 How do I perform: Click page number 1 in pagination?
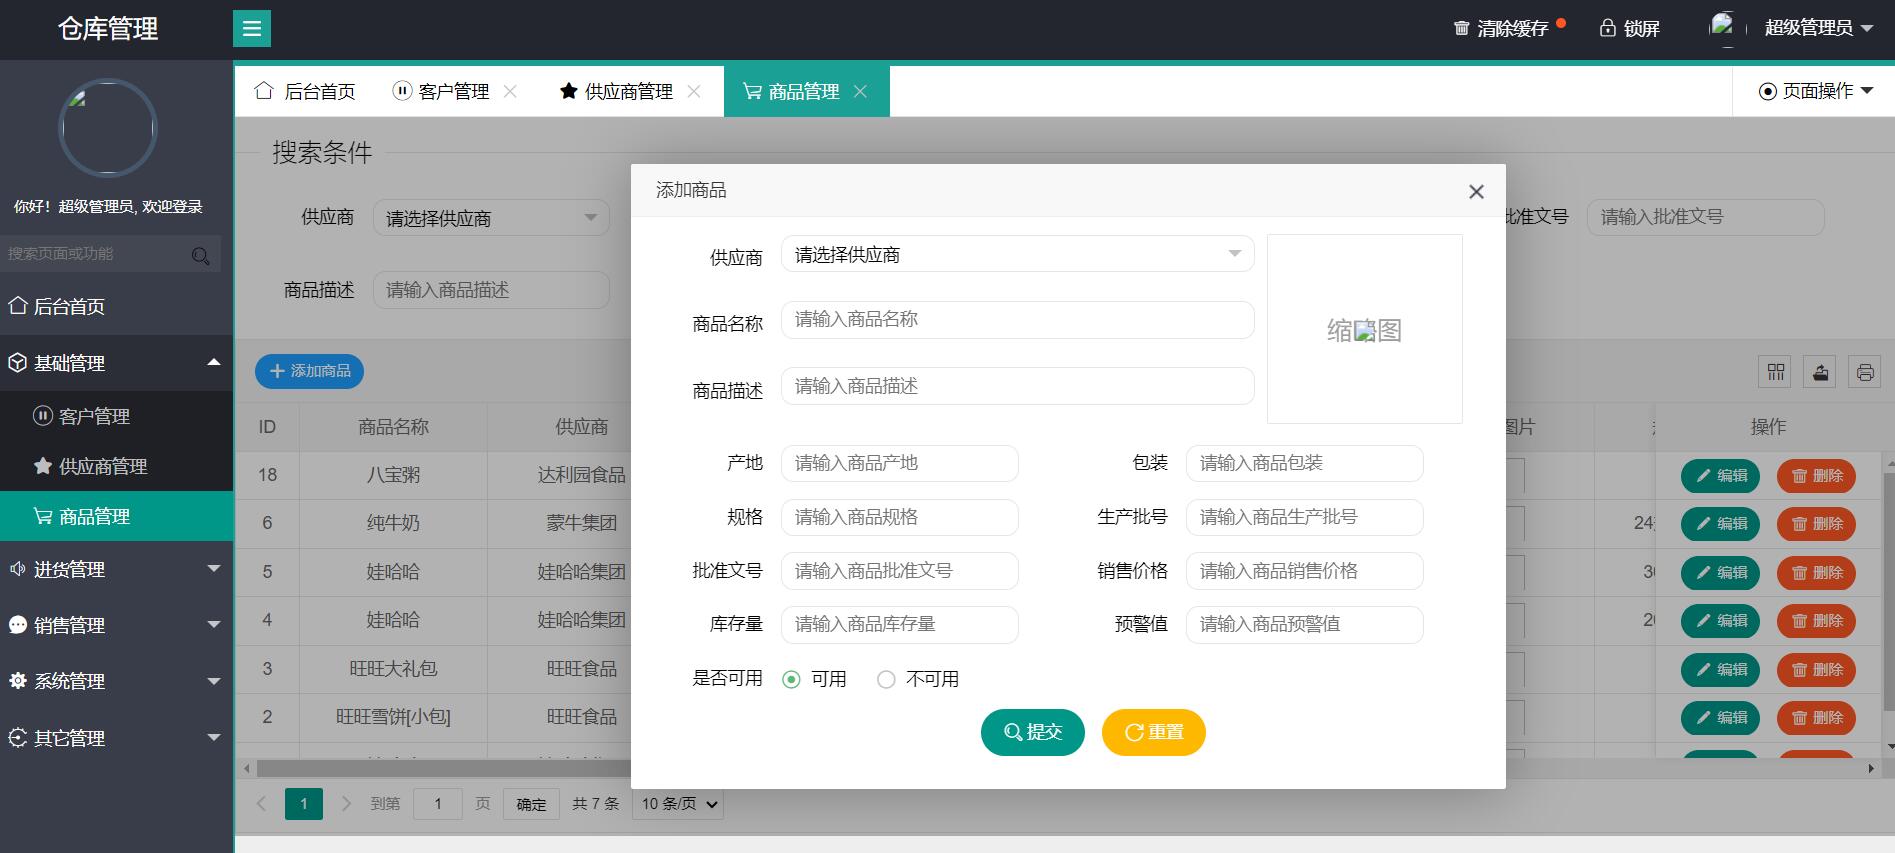[x=304, y=804]
